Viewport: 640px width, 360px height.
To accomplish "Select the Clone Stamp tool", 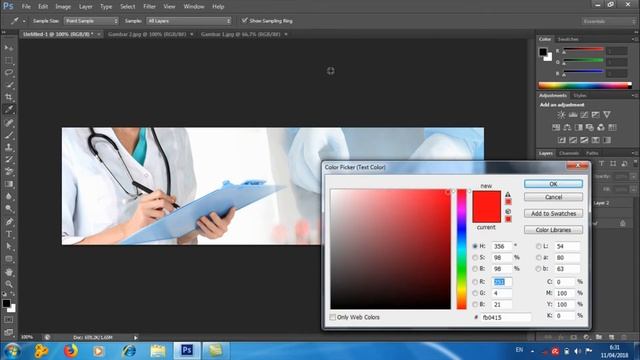I will click(9, 147).
